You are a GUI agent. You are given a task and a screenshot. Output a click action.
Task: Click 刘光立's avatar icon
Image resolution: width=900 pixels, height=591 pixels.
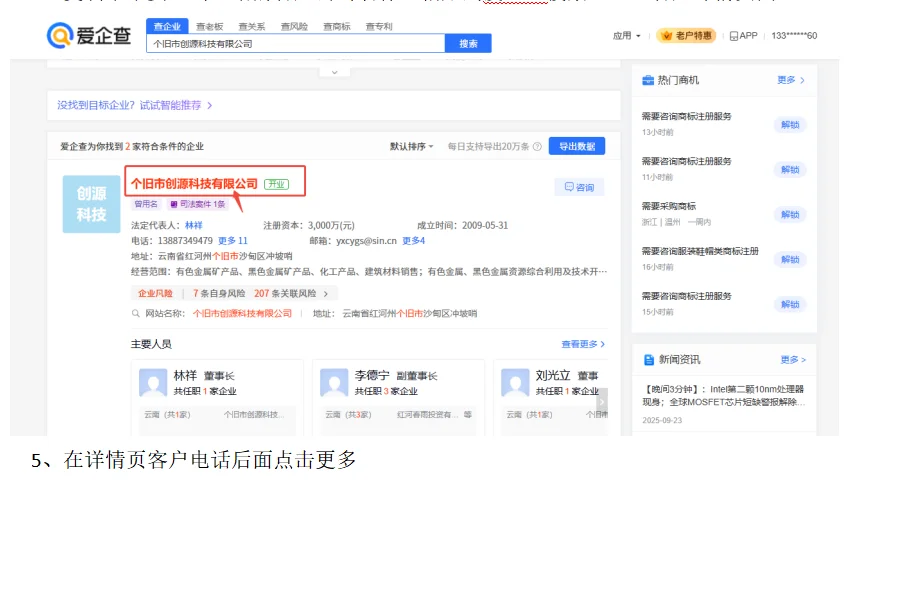[515, 383]
